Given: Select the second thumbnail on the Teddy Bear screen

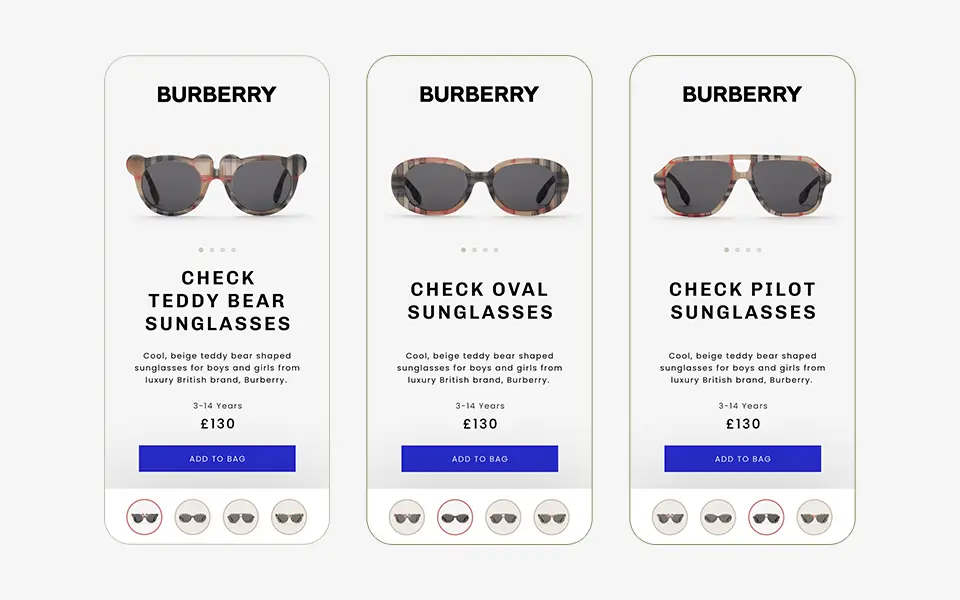Looking at the screenshot, I should point(193,517).
